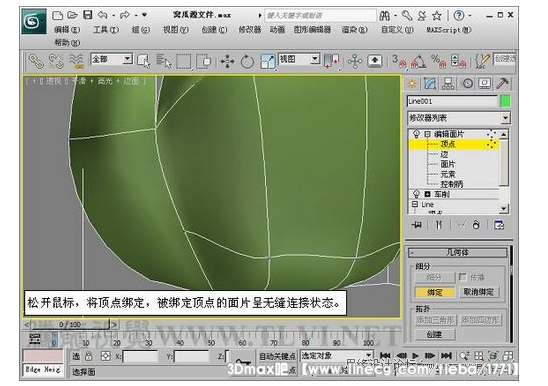
Task: Click the Pin Stack icon
Action: (417, 225)
